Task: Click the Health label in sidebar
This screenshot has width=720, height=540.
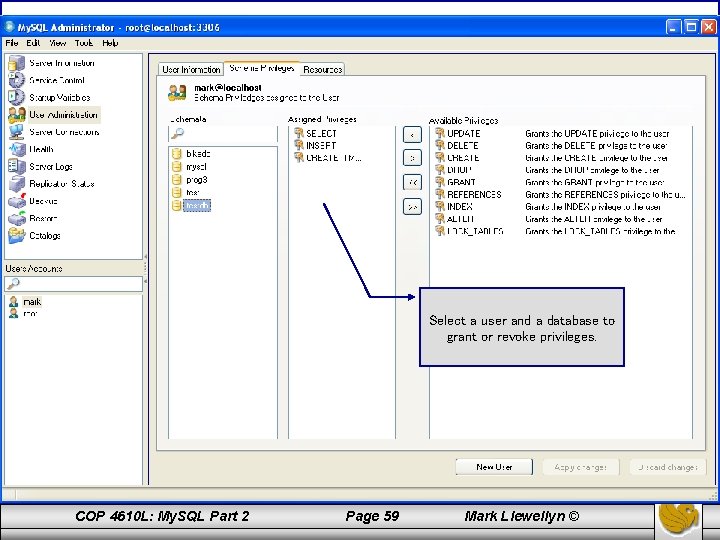Action: click(x=41, y=149)
